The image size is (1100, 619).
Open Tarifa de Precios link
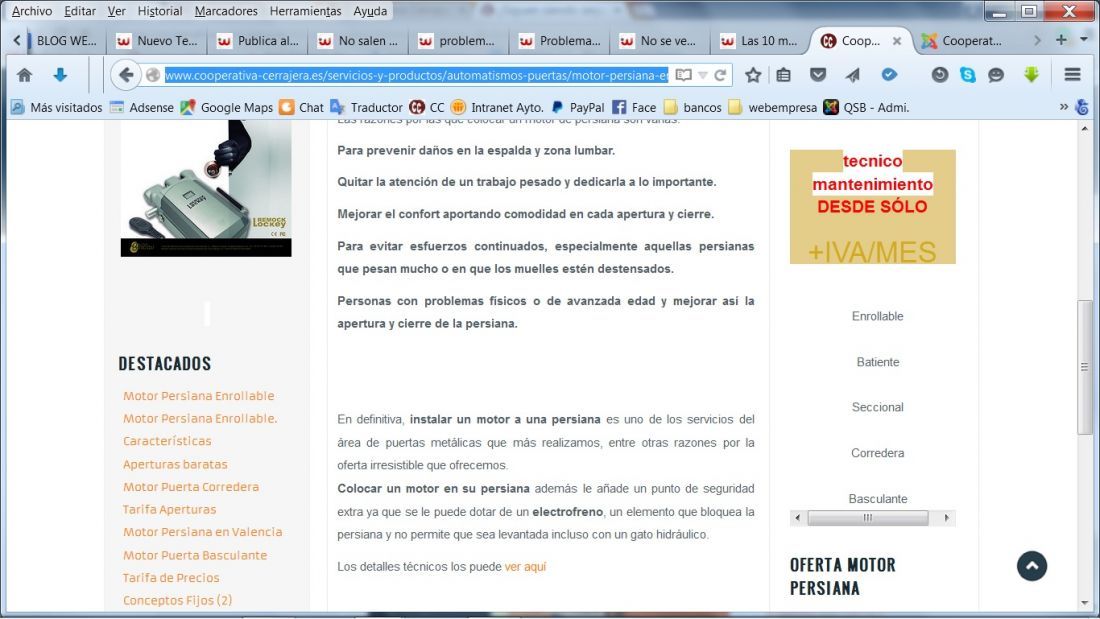[x=171, y=578]
